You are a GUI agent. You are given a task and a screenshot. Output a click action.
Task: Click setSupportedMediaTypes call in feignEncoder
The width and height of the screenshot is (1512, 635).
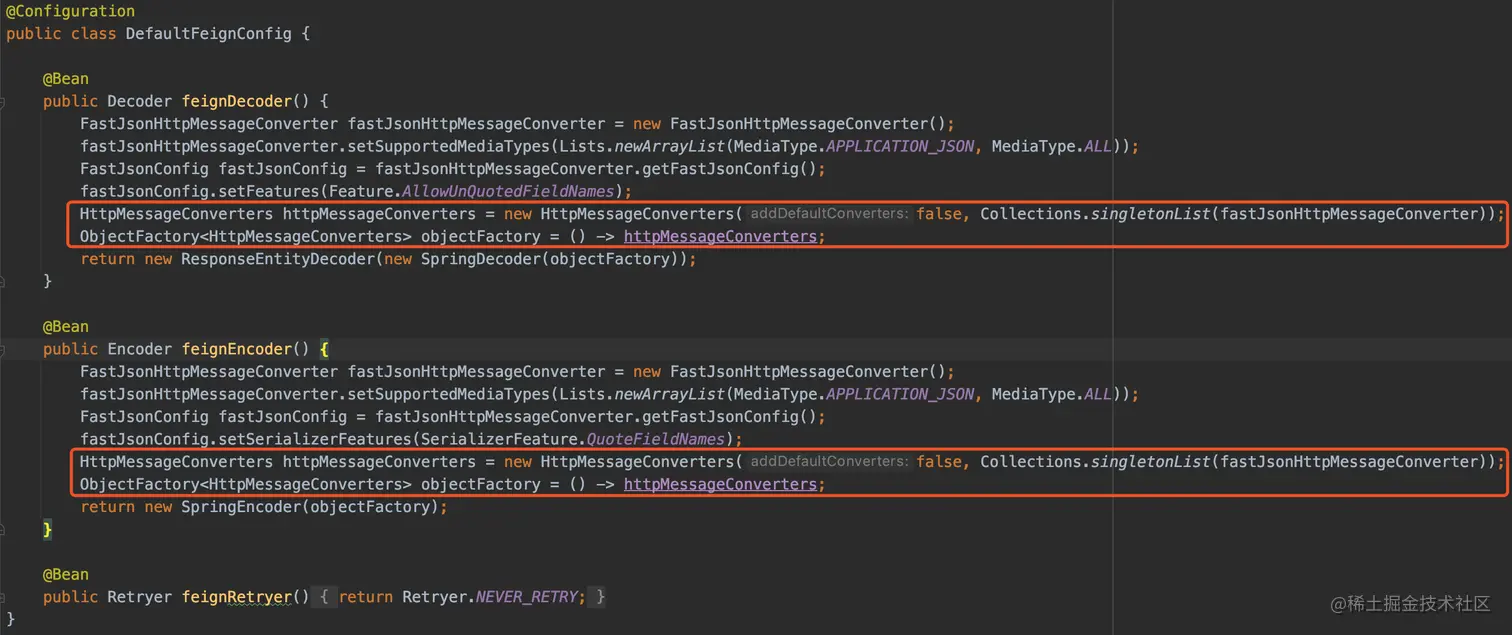pos(449,394)
